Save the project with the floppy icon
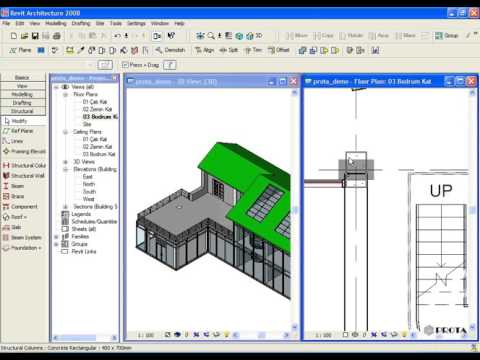Screen dimensions: 480x360 [x=35, y=36]
